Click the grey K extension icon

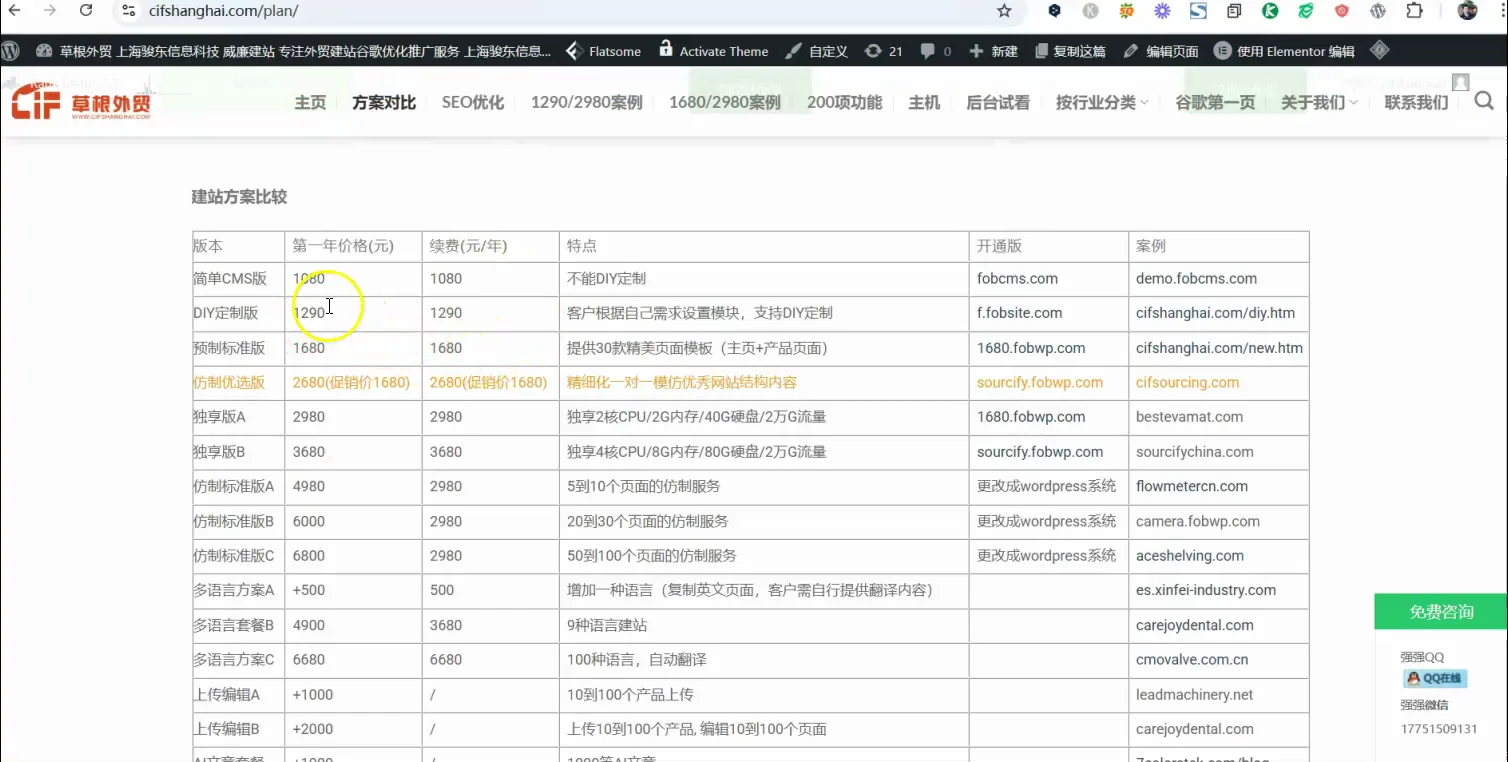[1090, 11]
